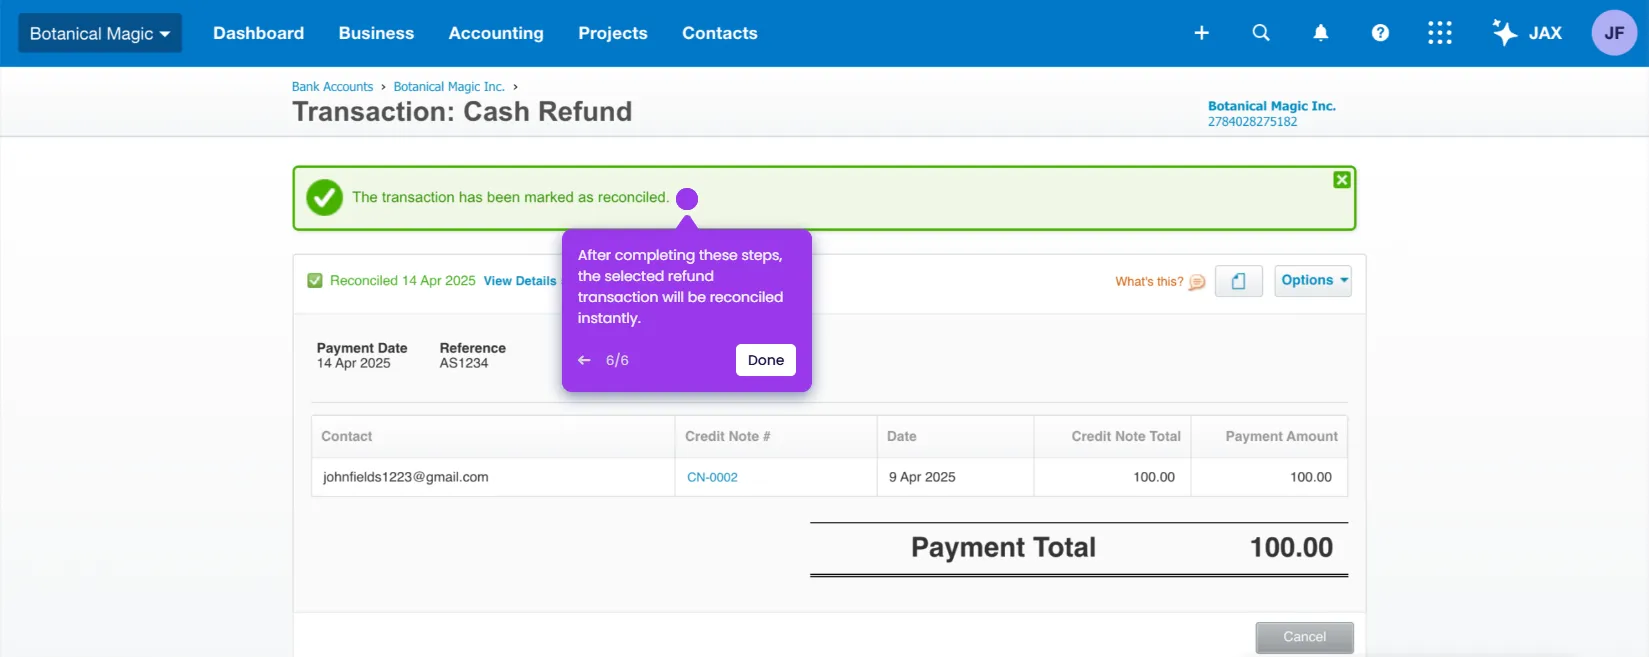This screenshot has height=657, width=1649.
Task: Open the apps grid icon
Action: (1440, 33)
